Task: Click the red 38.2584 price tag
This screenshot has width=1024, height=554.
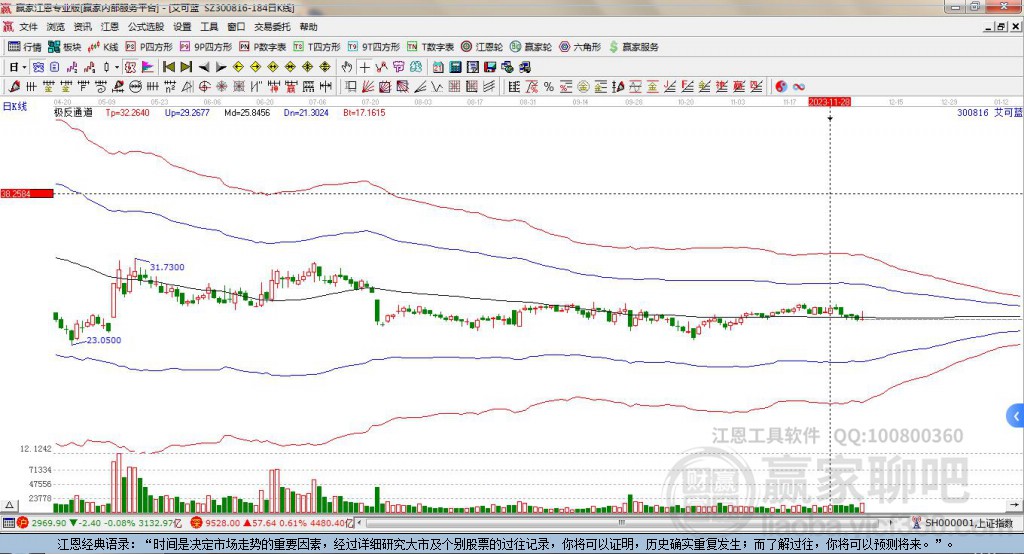Action: tap(27, 193)
